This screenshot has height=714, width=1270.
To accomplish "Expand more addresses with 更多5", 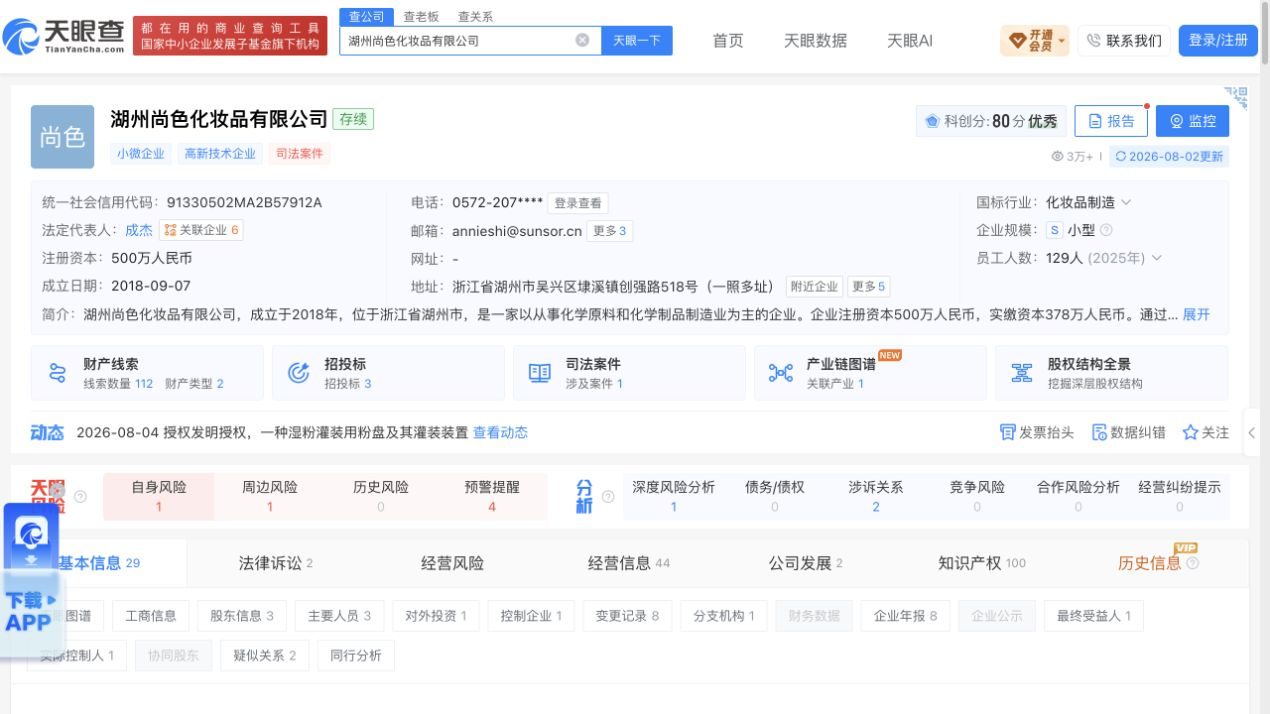I will 868,286.
